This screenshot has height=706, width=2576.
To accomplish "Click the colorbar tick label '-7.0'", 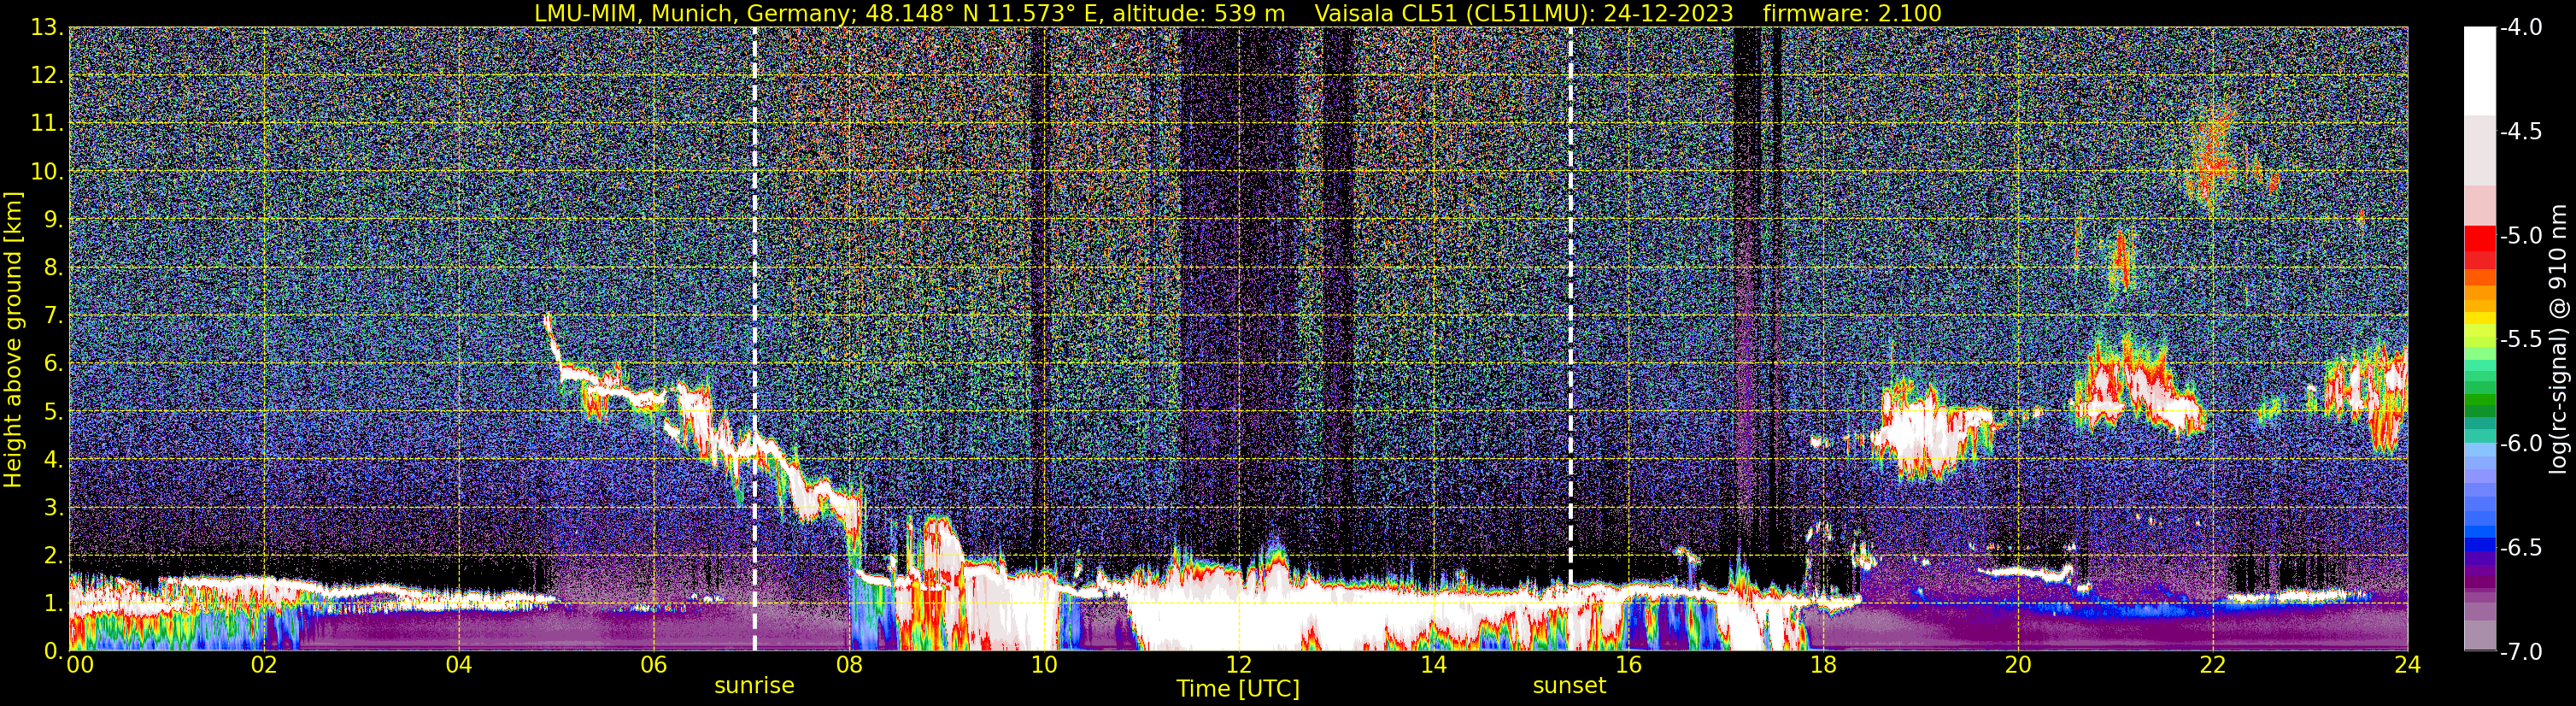I will point(2520,652).
